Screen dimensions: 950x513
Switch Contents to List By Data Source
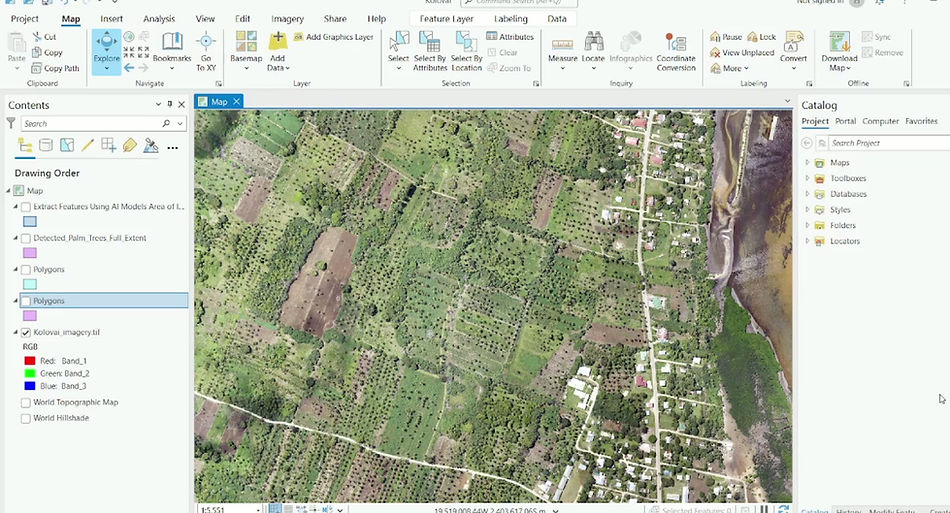click(x=45, y=145)
